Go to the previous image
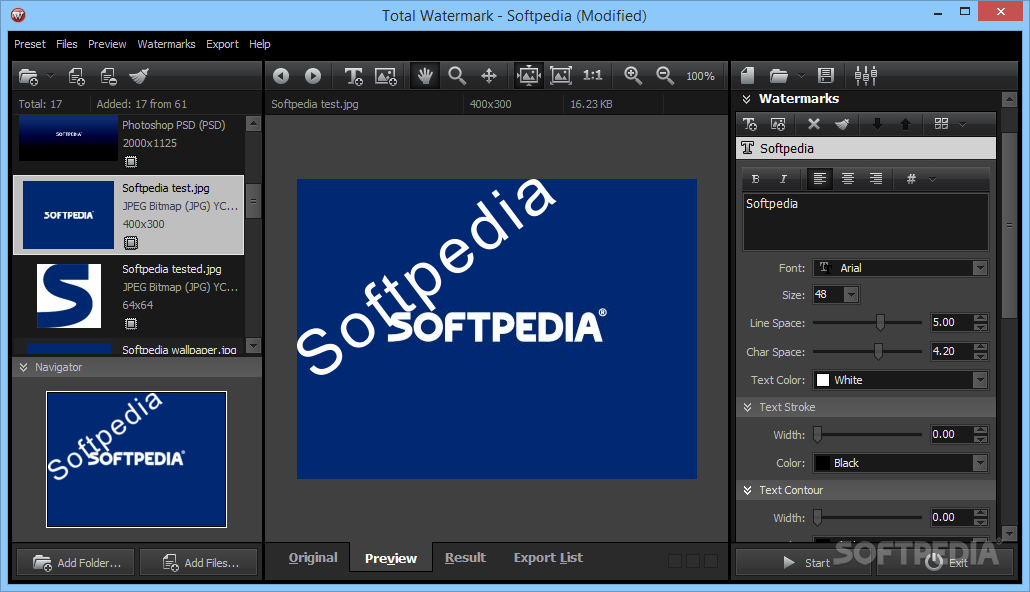 click(x=281, y=76)
